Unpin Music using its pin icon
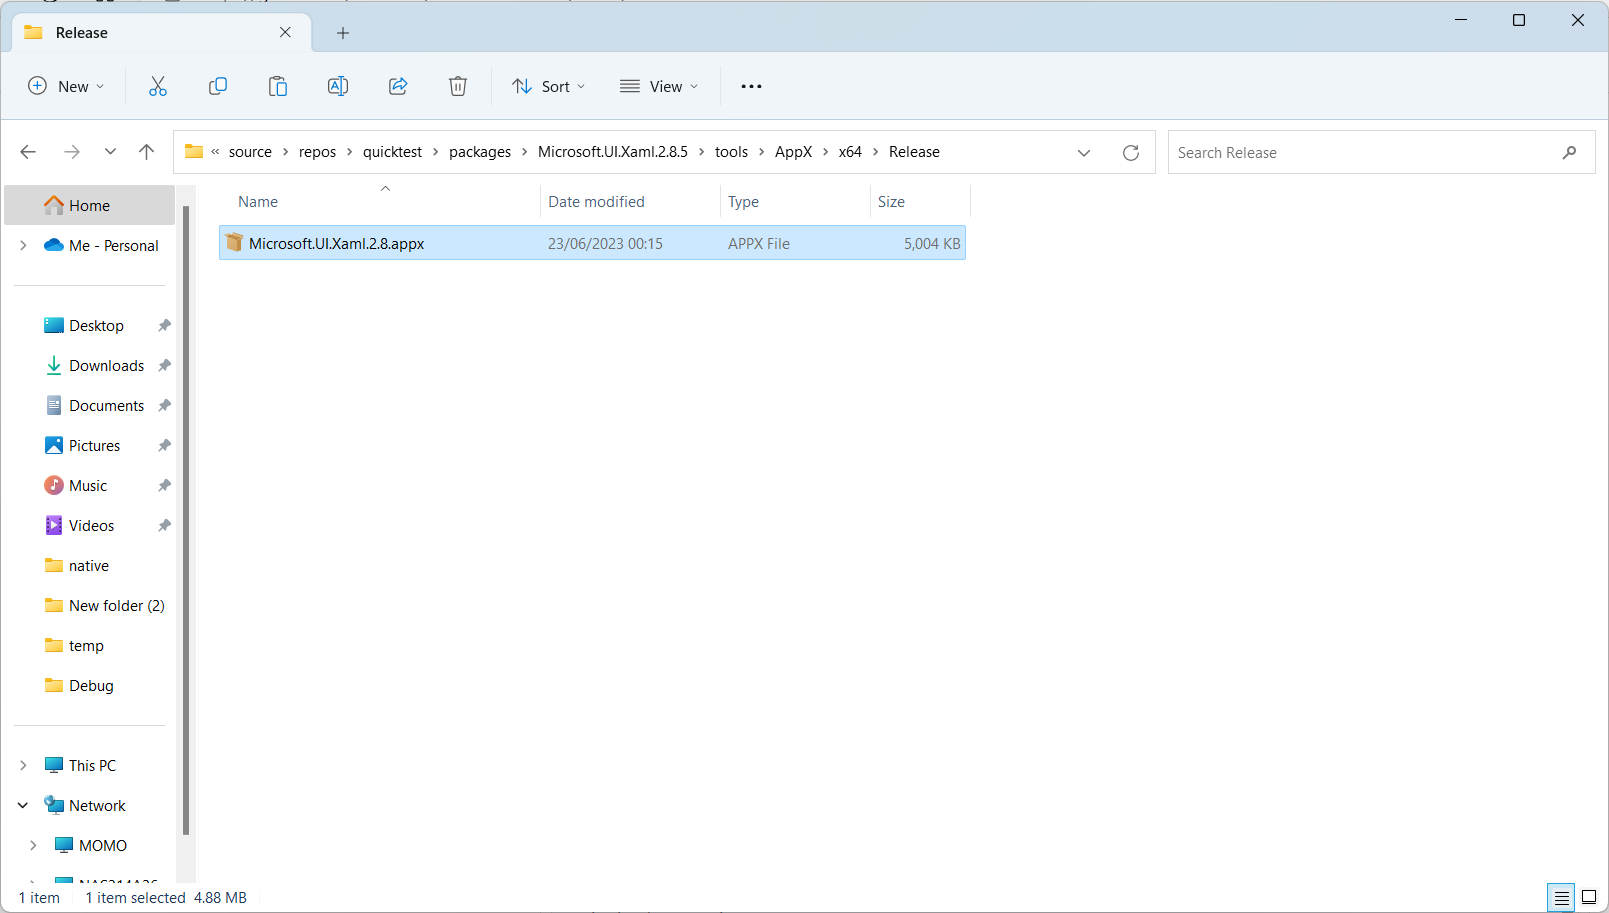The width and height of the screenshot is (1609, 913). pos(163,485)
